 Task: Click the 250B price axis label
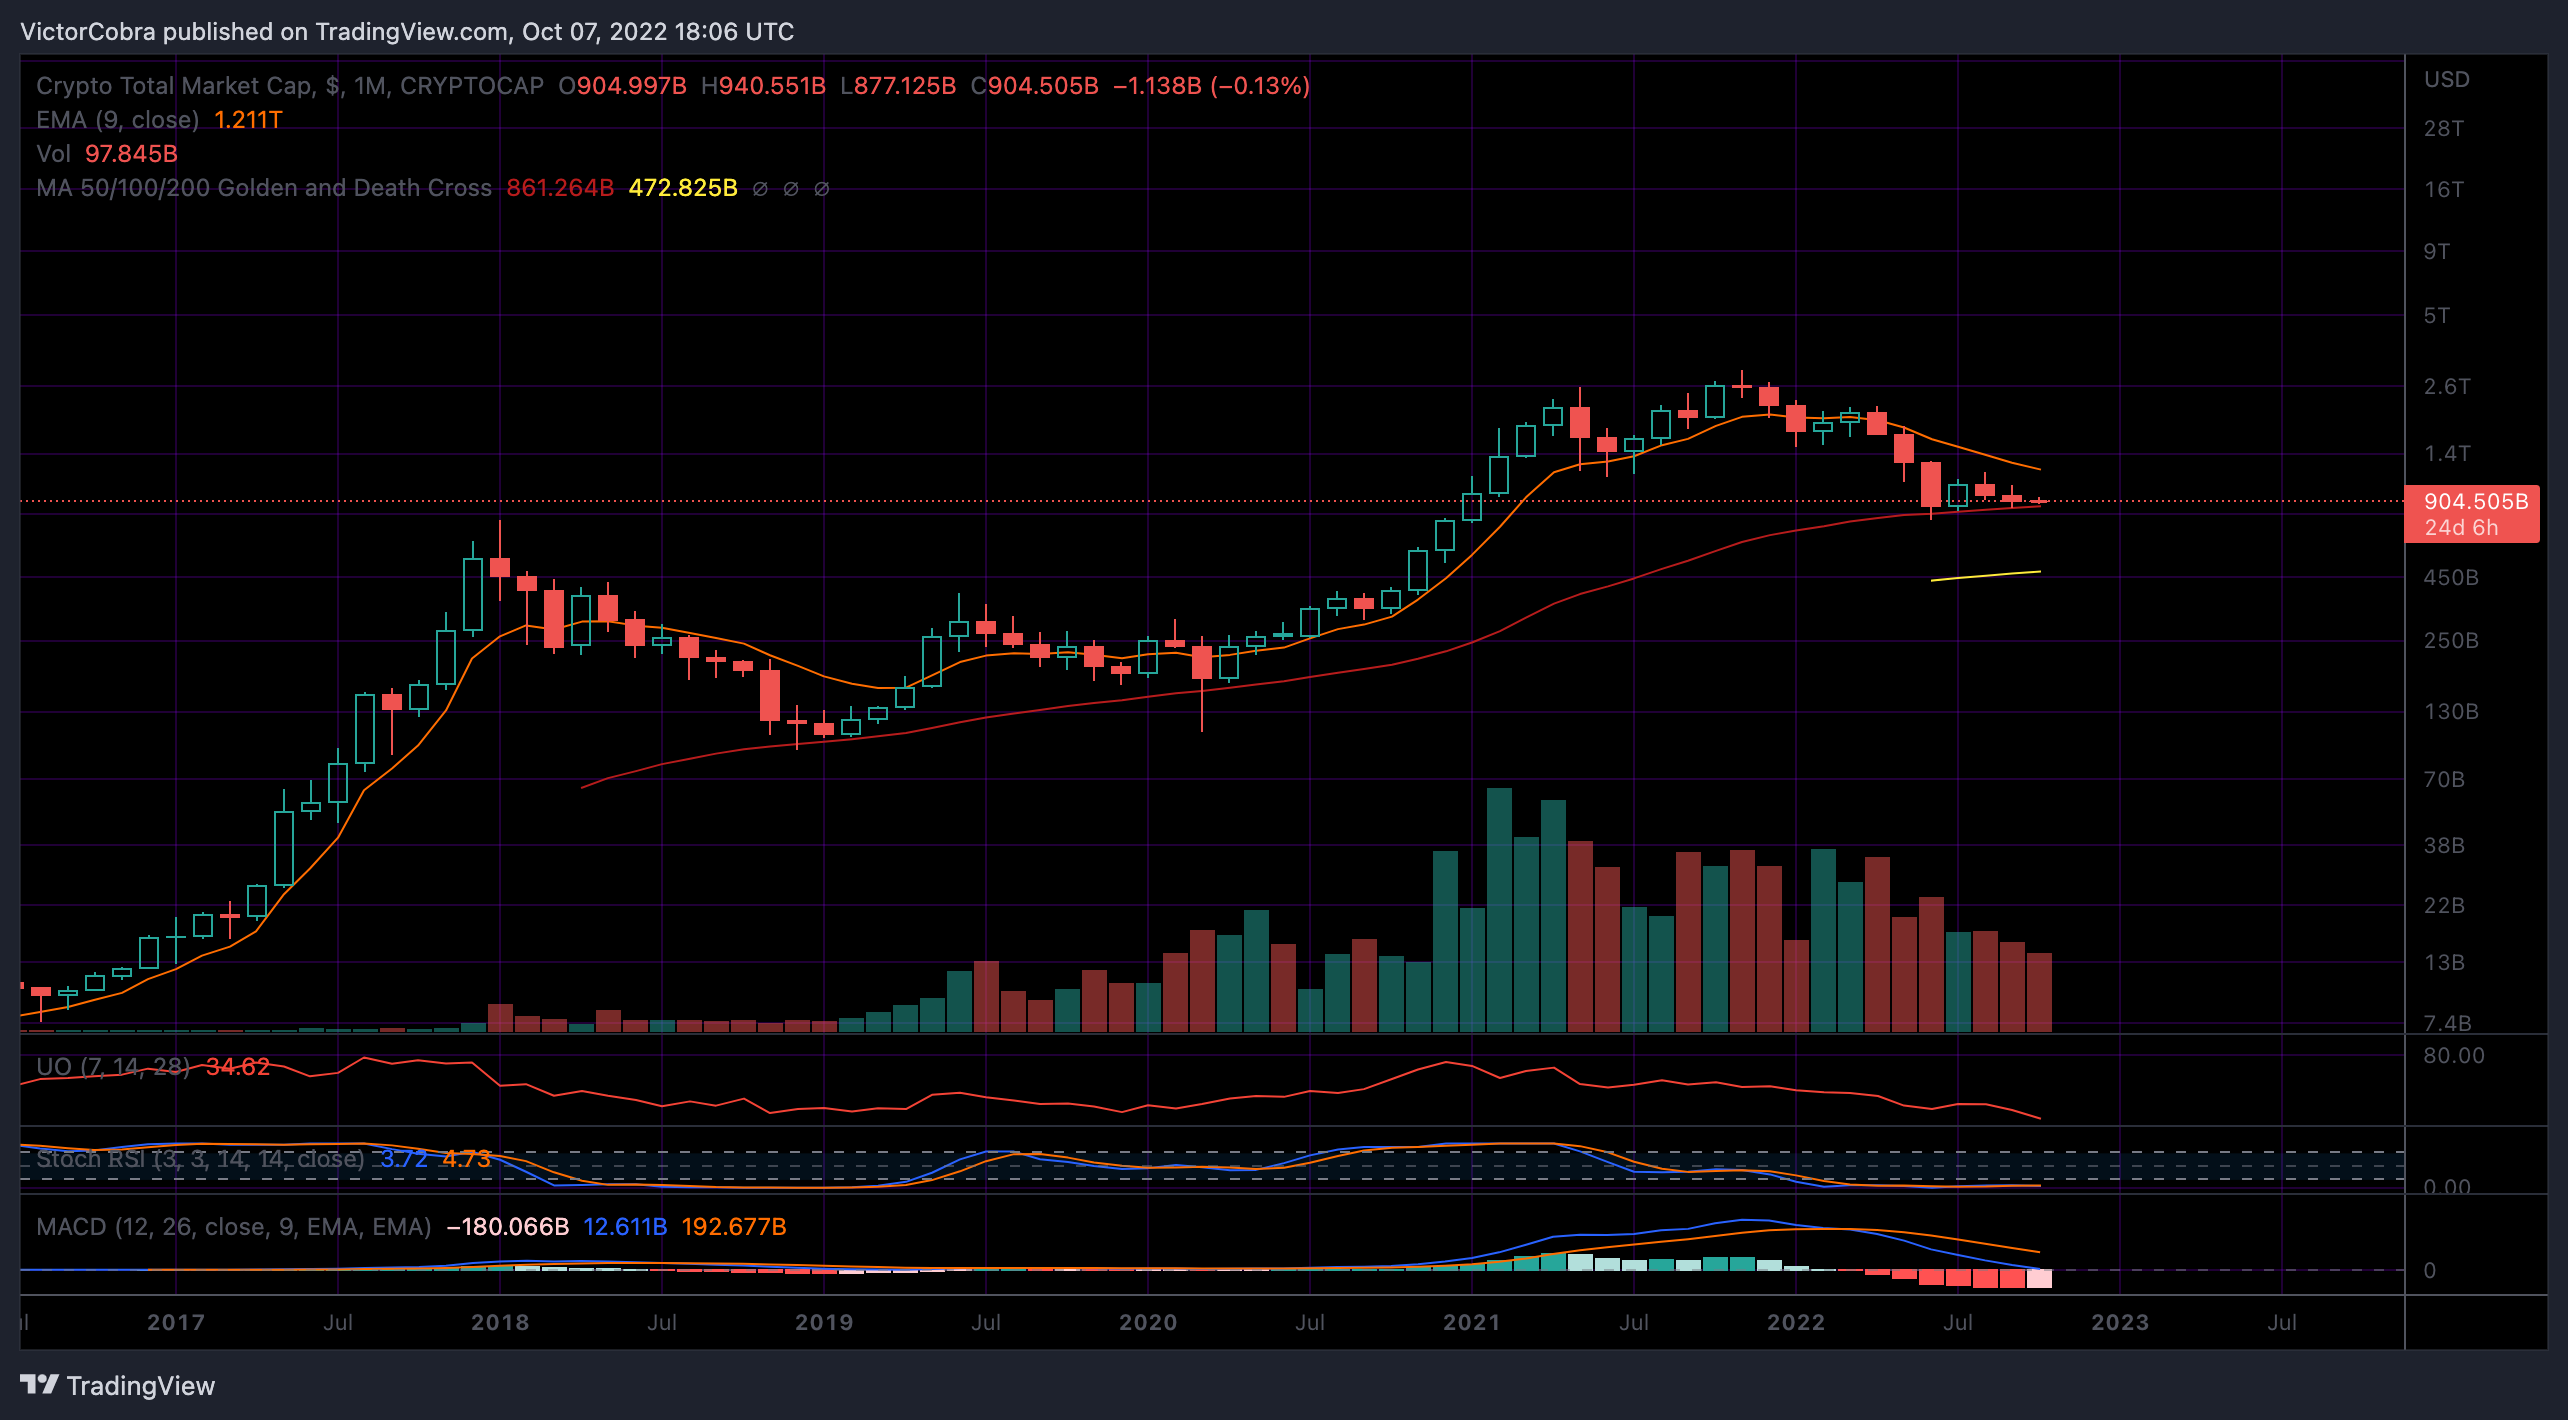[x=2450, y=640]
